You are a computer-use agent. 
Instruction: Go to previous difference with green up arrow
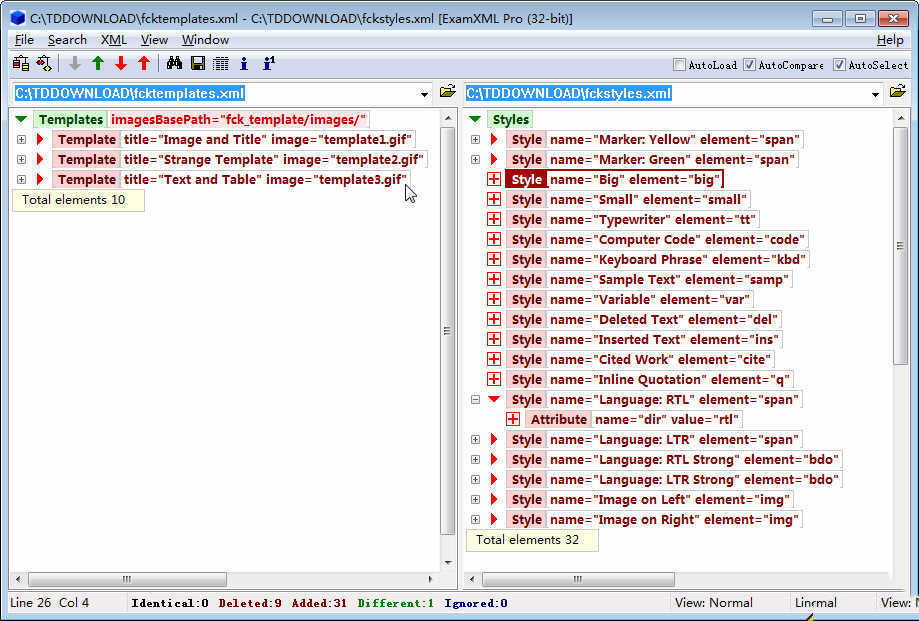pos(96,62)
